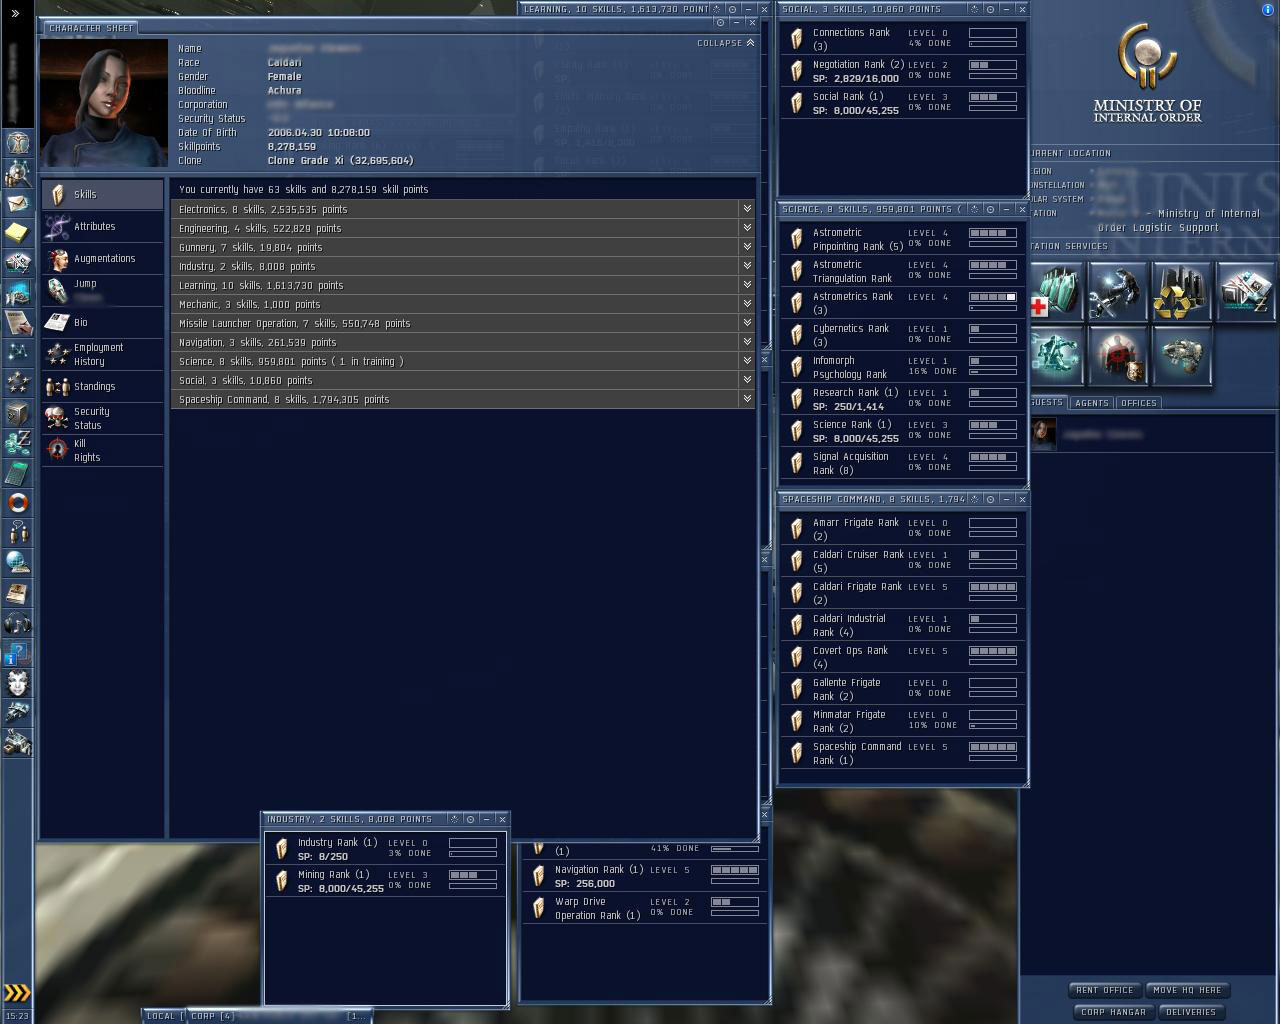
Task: Open the repair shop welder station service
Action: [x=1117, y=291]
